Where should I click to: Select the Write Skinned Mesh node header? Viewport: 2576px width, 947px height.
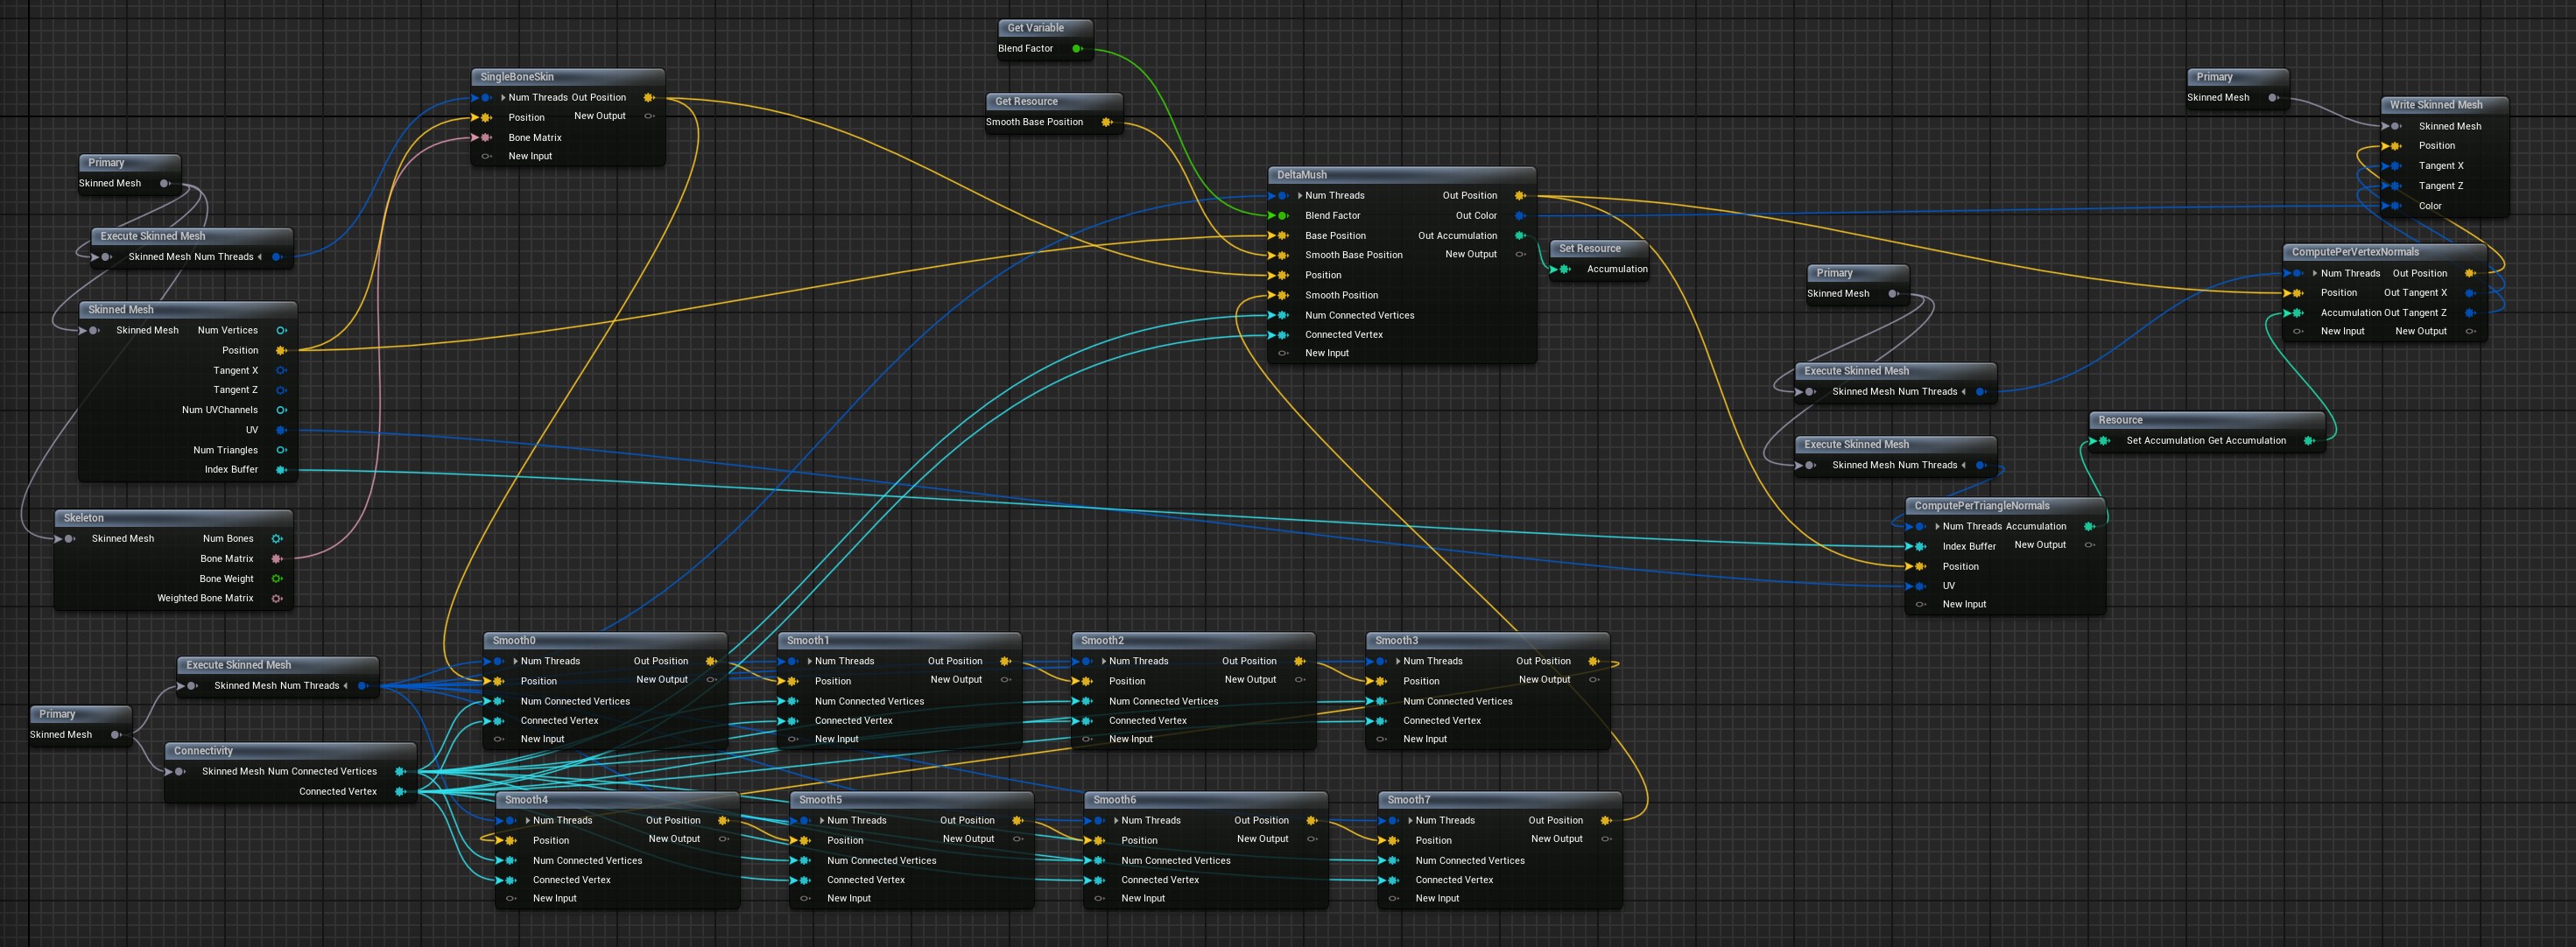point(2435,104)
